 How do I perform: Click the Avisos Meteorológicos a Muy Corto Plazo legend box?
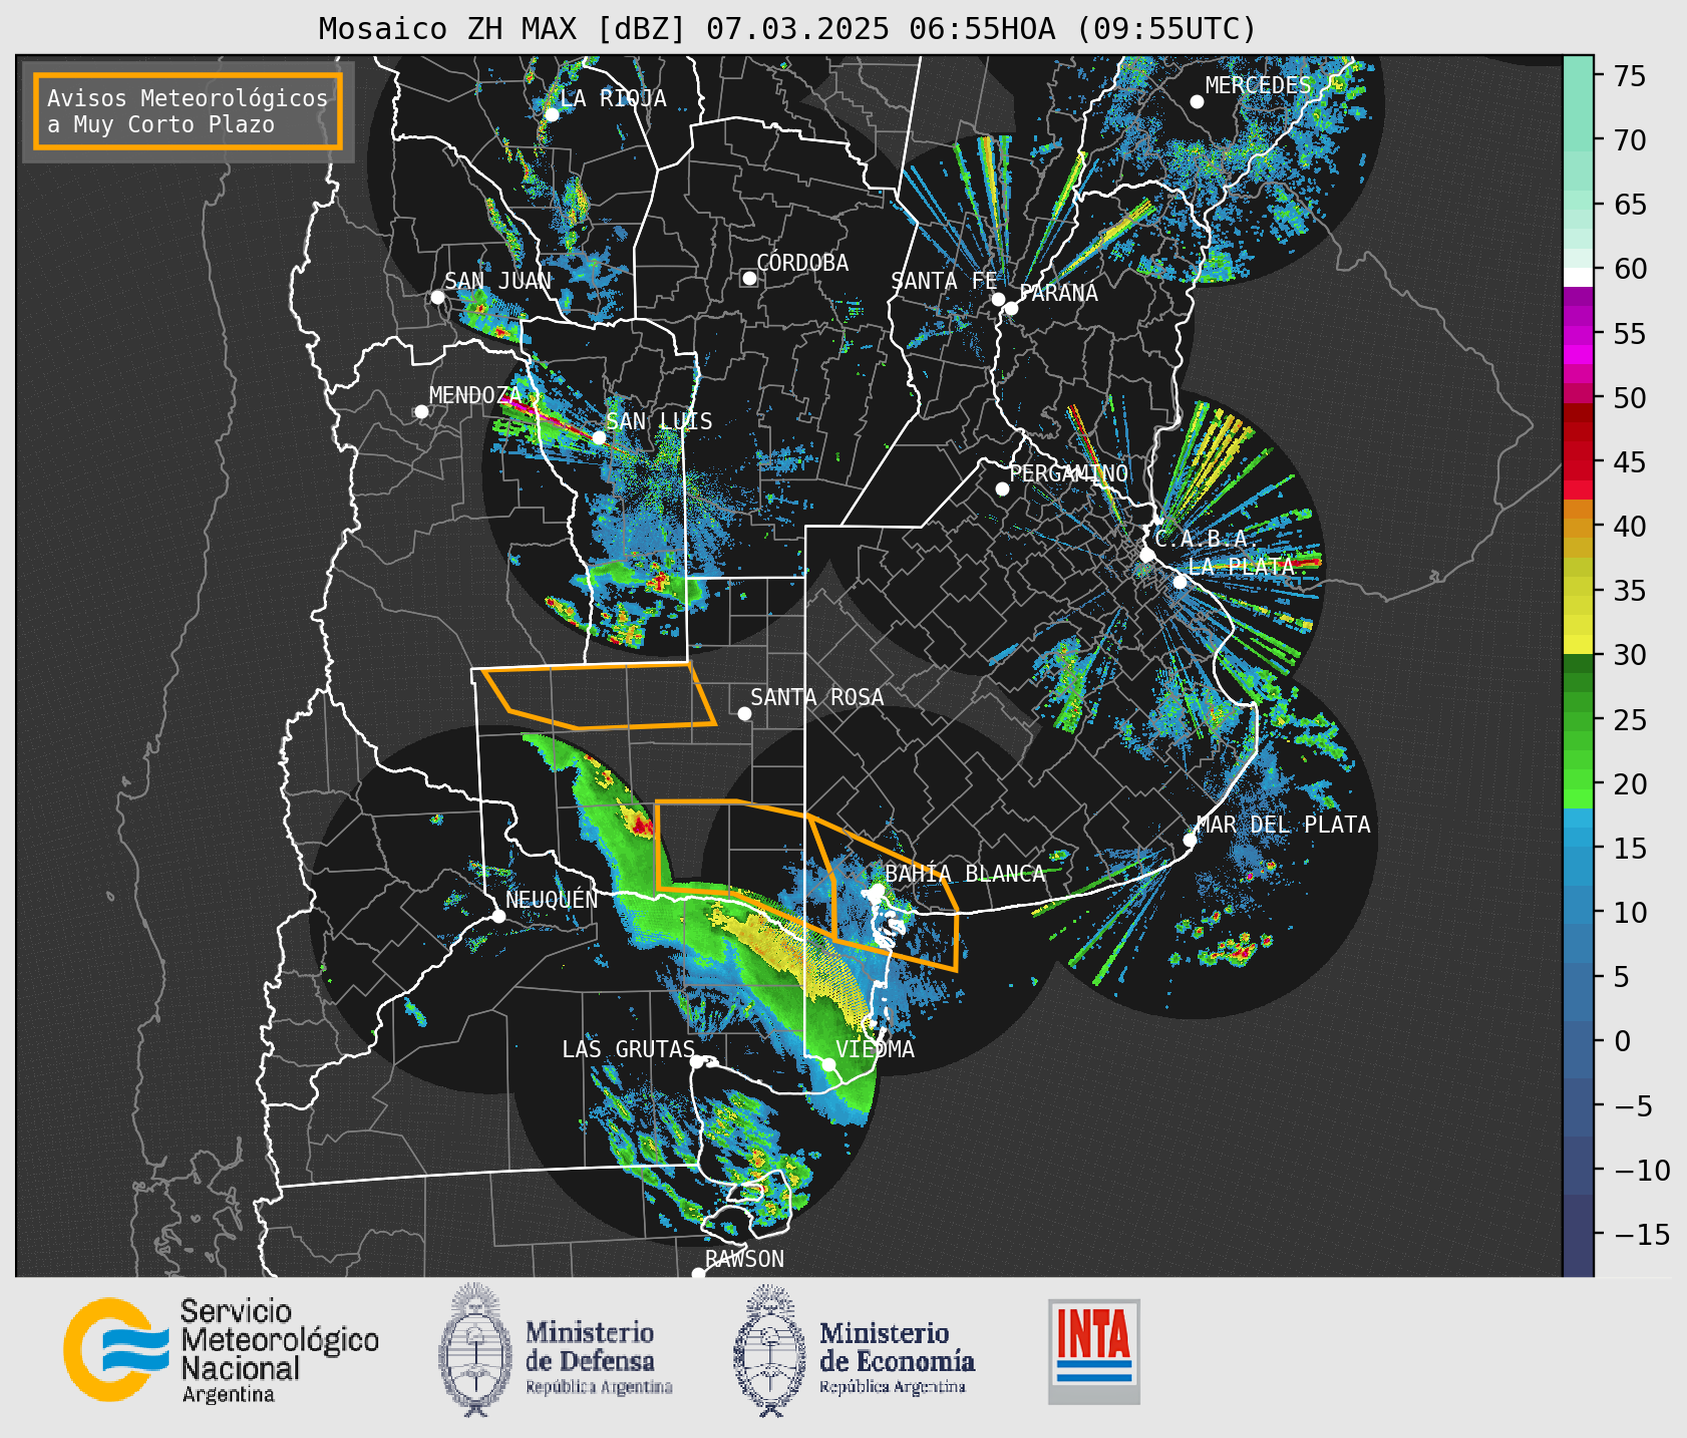(x=188, y=110)
